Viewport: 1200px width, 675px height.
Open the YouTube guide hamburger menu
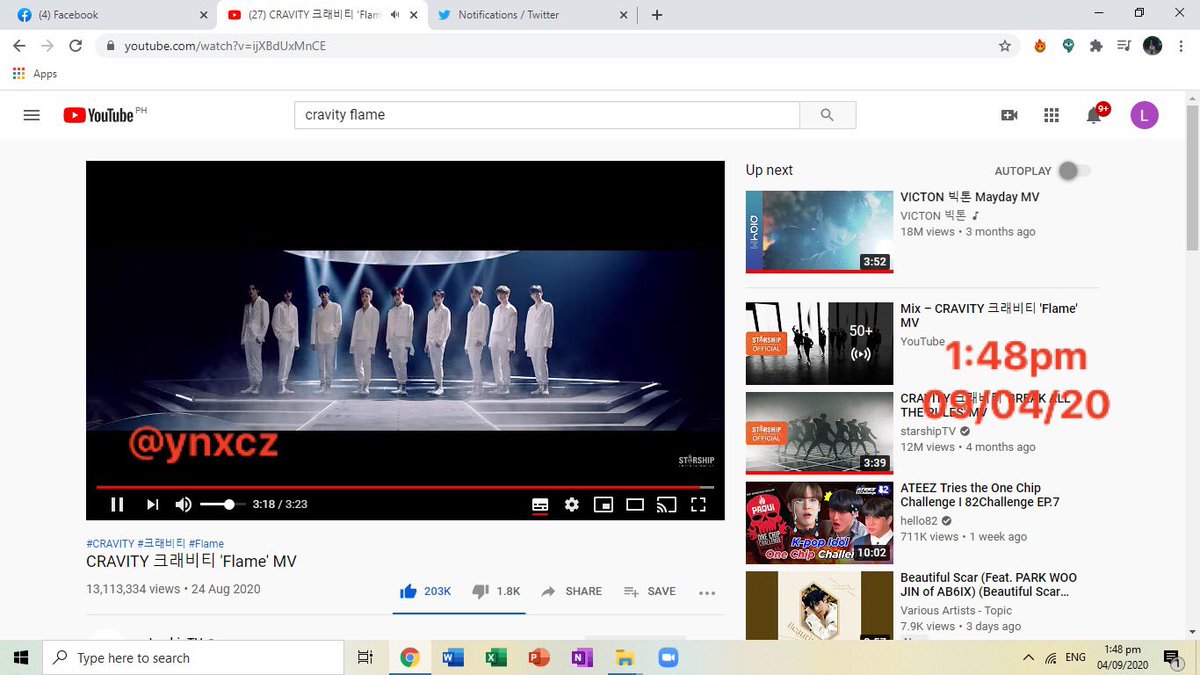31,115
